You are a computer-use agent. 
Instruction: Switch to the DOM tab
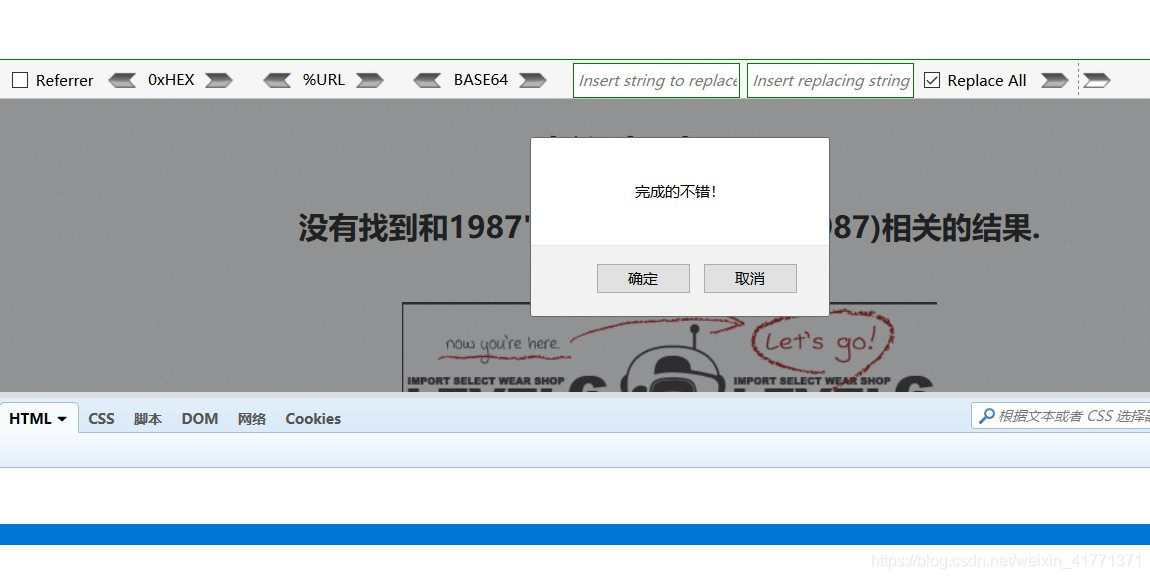(199, 418)
